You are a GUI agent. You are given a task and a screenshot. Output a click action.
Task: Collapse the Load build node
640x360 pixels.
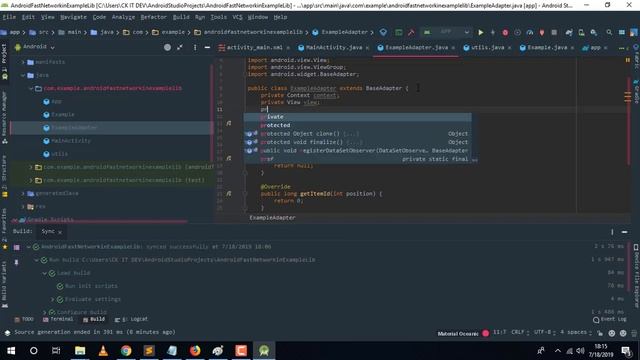44,273
